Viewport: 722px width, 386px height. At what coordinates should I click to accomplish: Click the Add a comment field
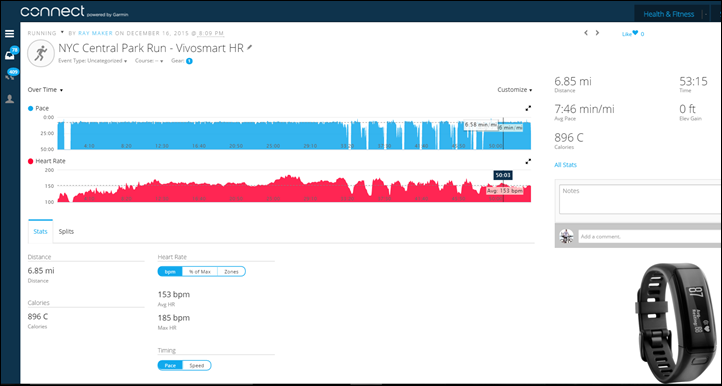[650, 236]
